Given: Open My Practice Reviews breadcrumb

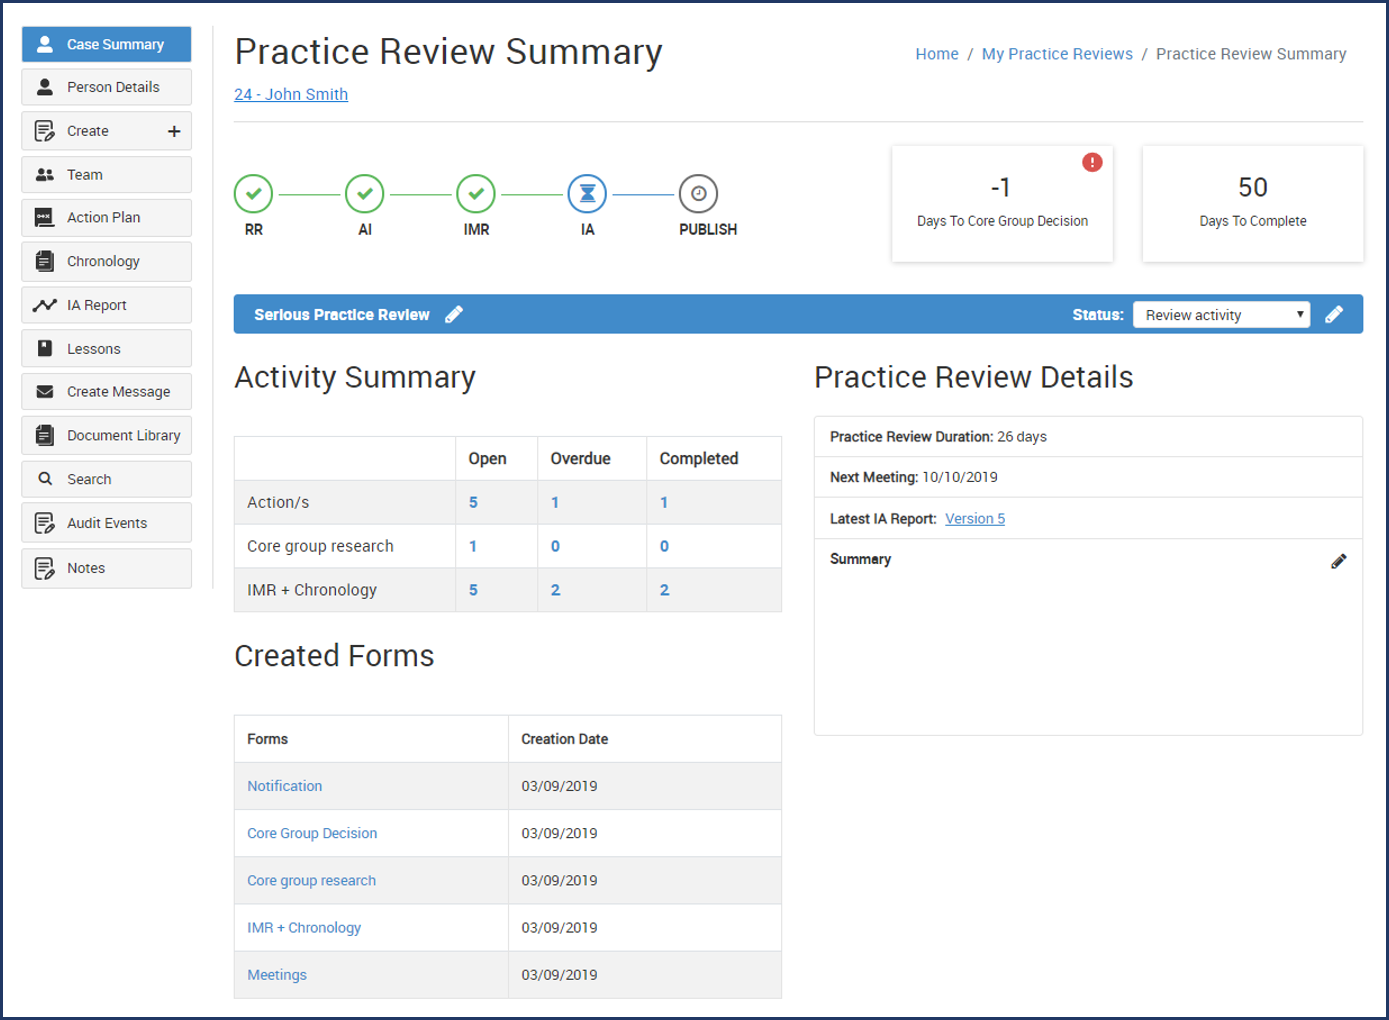Looking at the screenshot, I should click(1057, 53).
